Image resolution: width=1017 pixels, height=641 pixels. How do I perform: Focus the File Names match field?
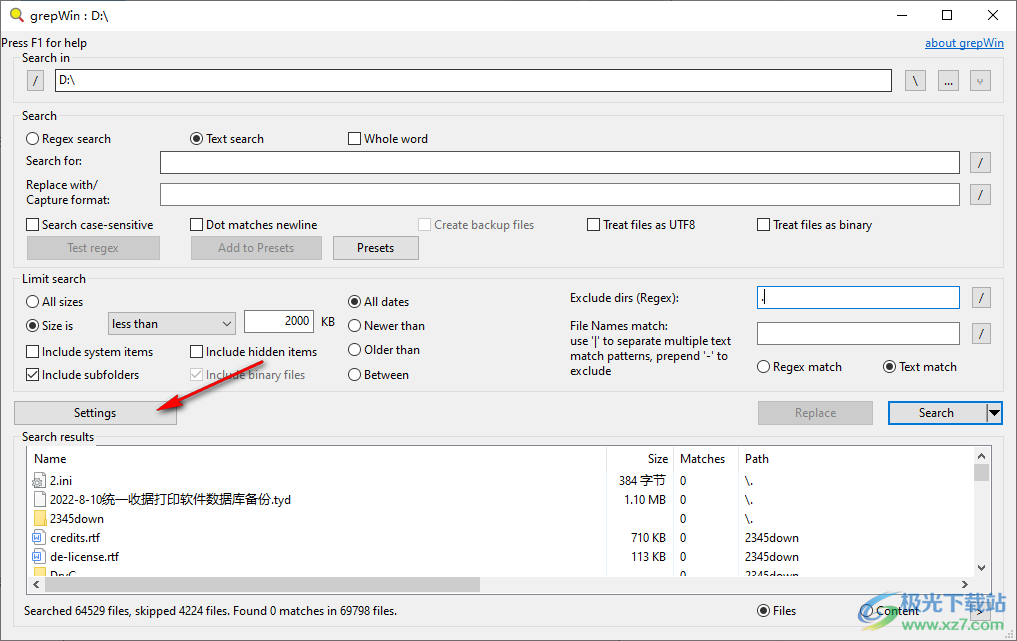tap(858, 333)
